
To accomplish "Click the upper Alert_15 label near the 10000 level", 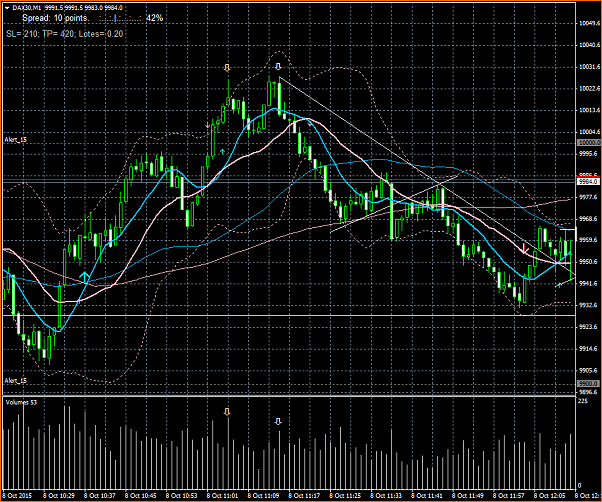I will 16,140.
